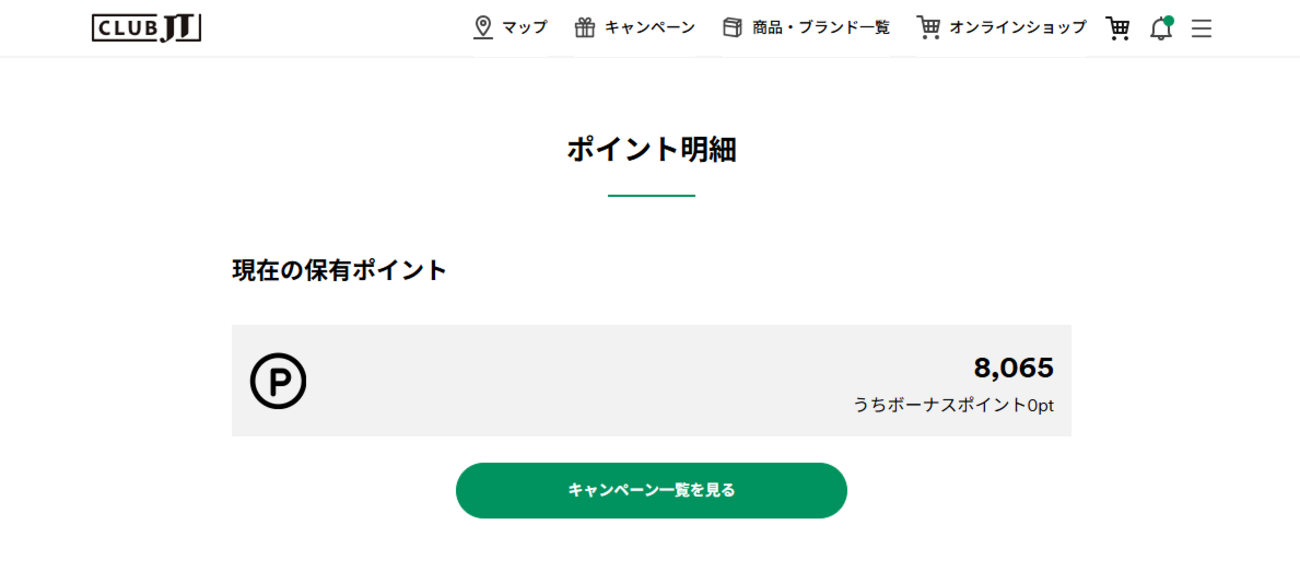Image resolution: width=1300 pixels, height=571 pixels.
Task: Select the キャンペーン menu label
Action: tap(650, 28)
